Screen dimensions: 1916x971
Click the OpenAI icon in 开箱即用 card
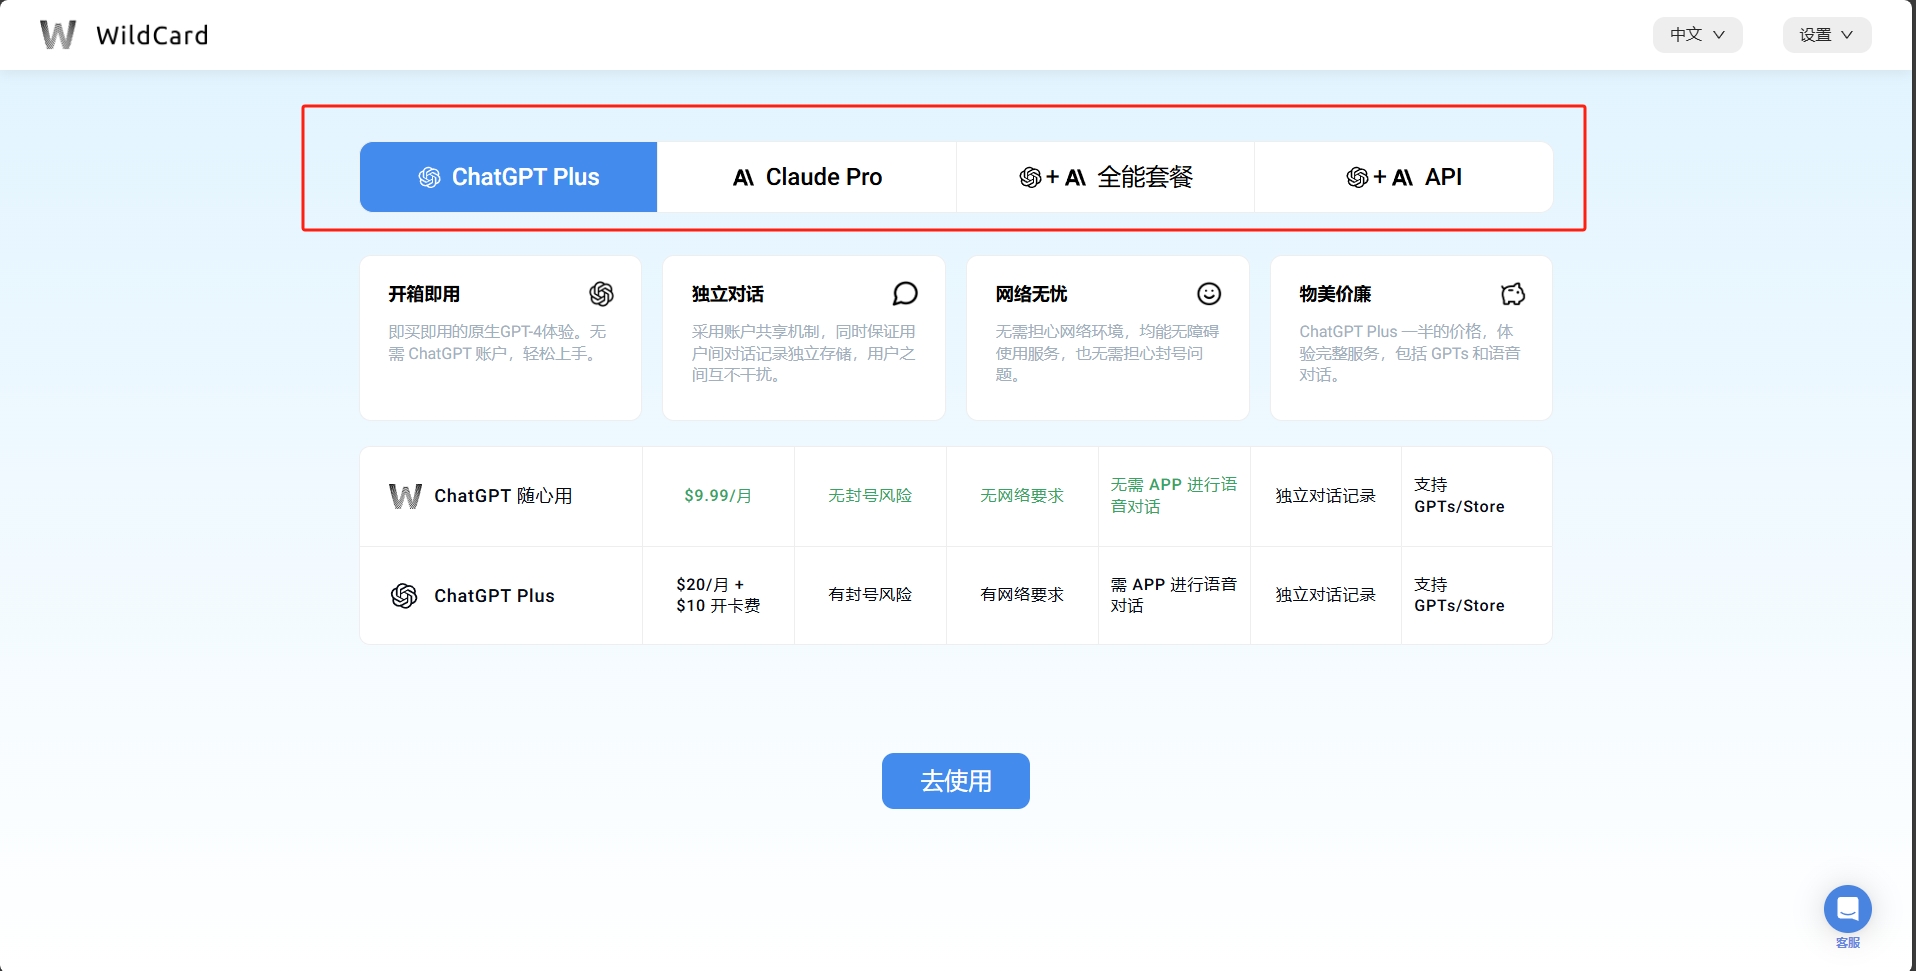601,293
